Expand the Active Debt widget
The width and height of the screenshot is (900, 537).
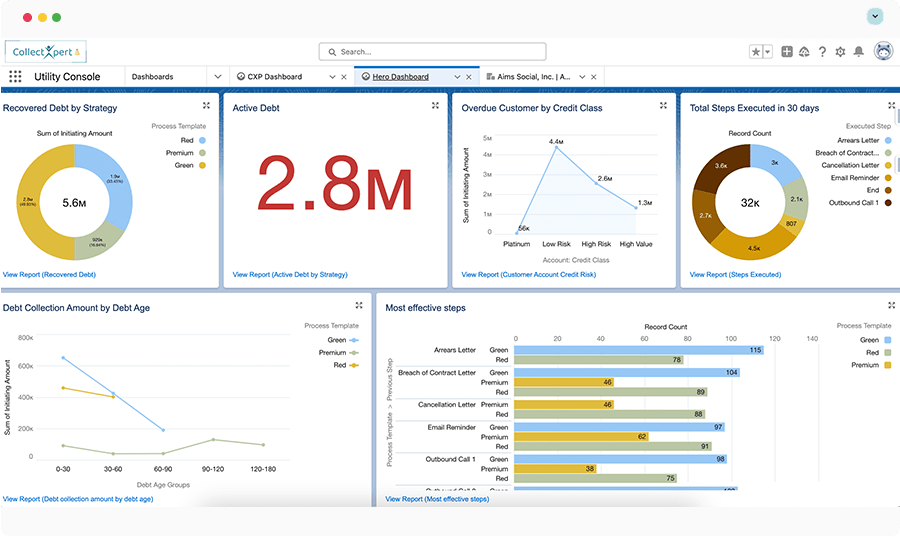[435, 106]
